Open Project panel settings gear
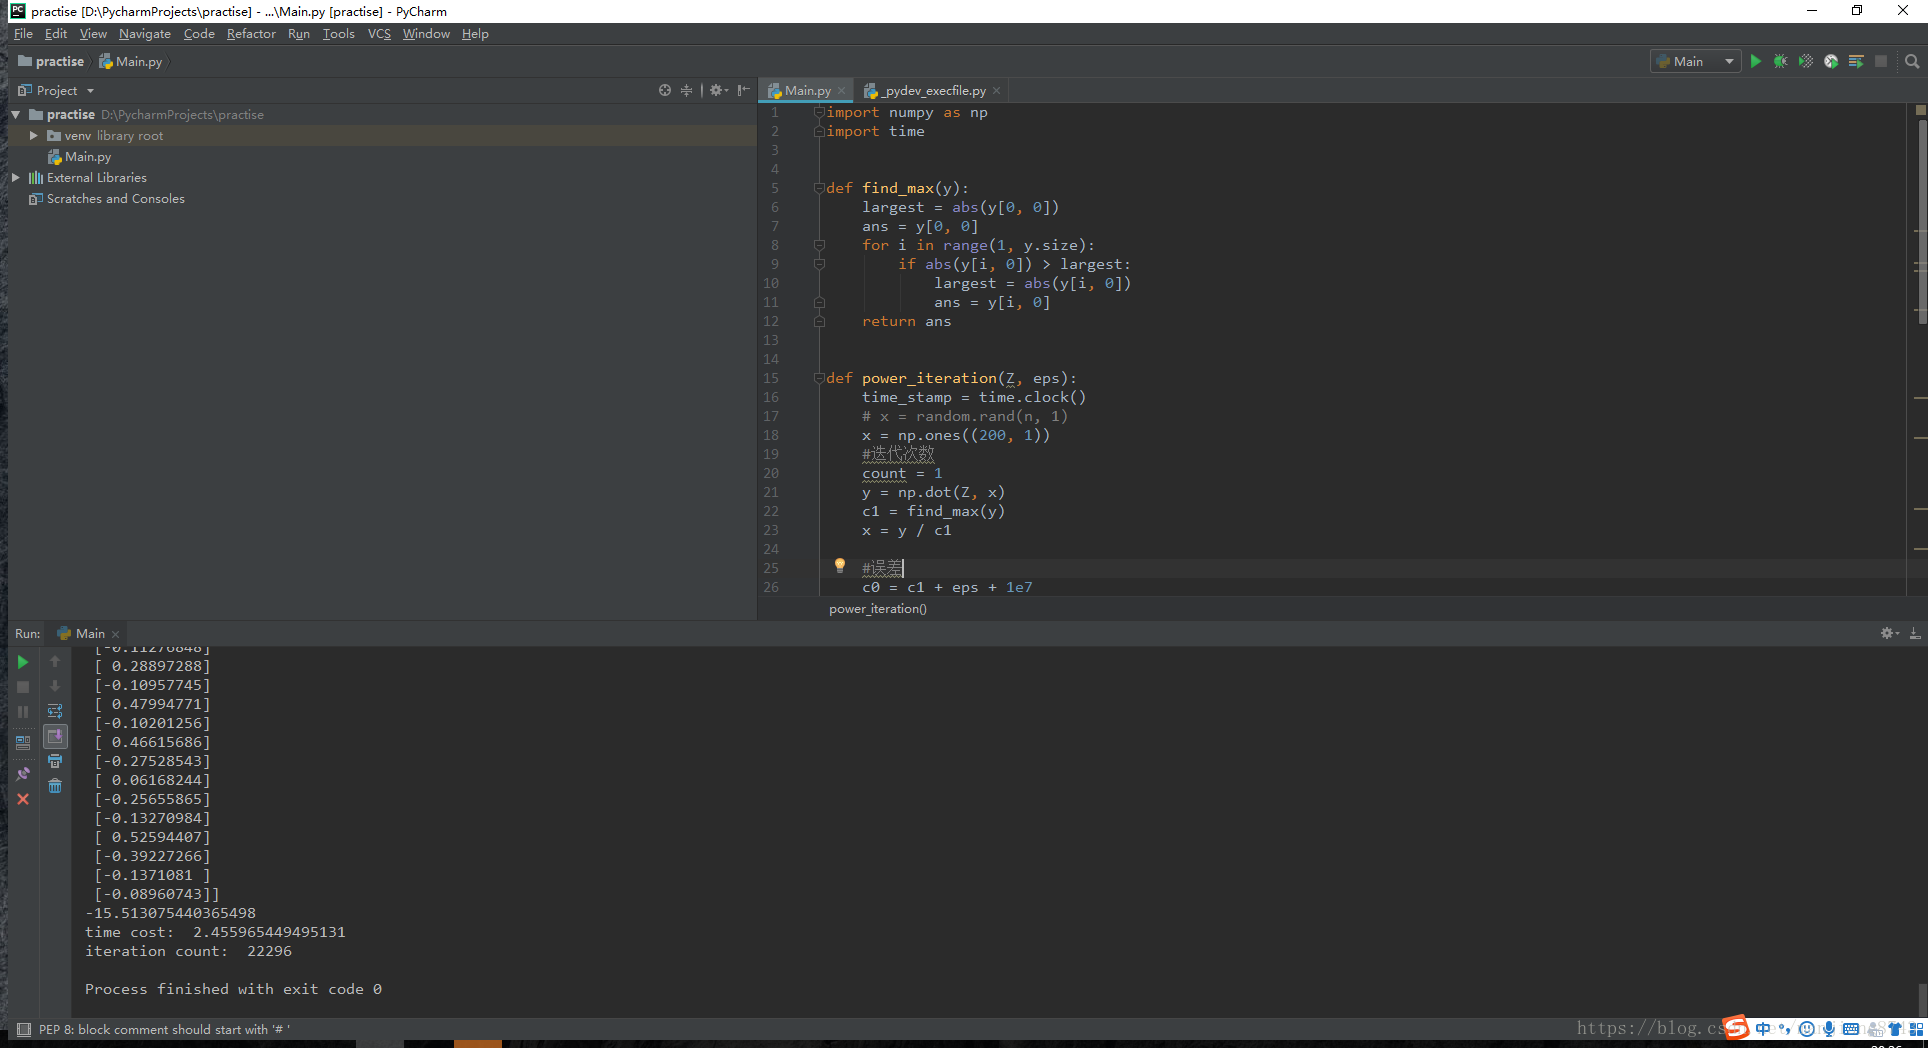Screen dimensions: 1928x1048 click(718, 90)
